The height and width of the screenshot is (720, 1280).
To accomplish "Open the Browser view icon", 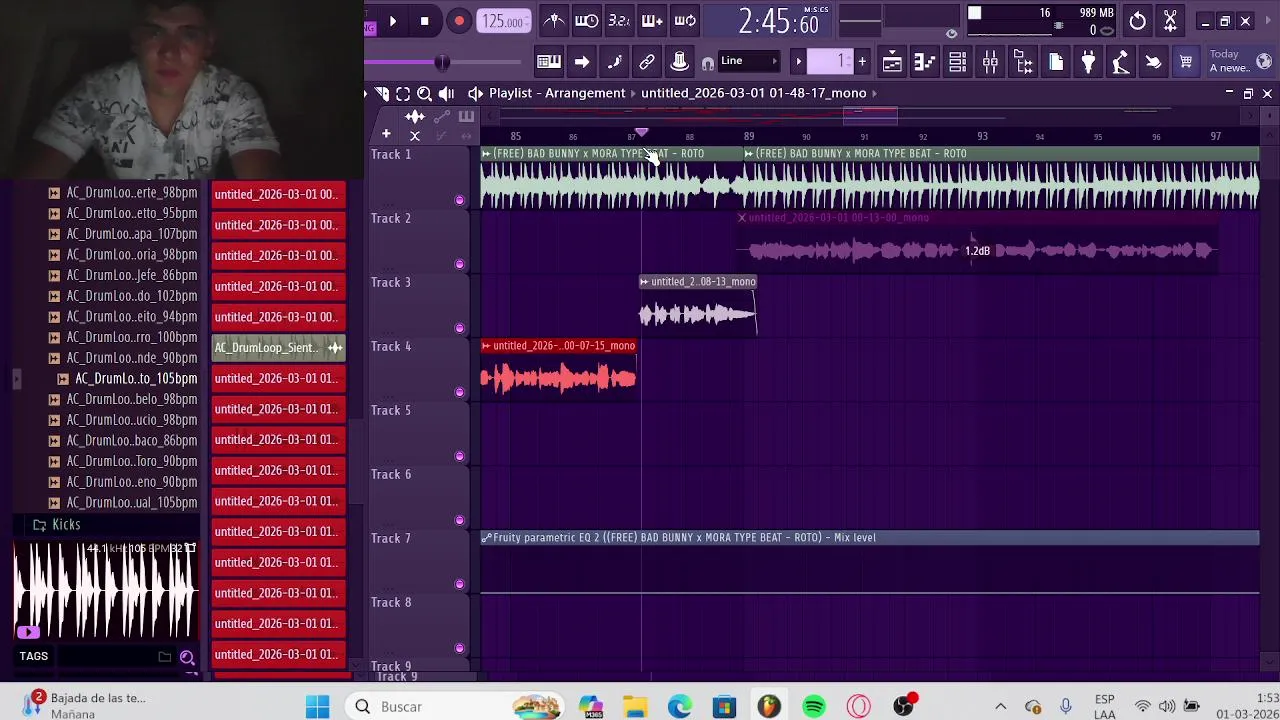I will click(x=1023, y=62).
